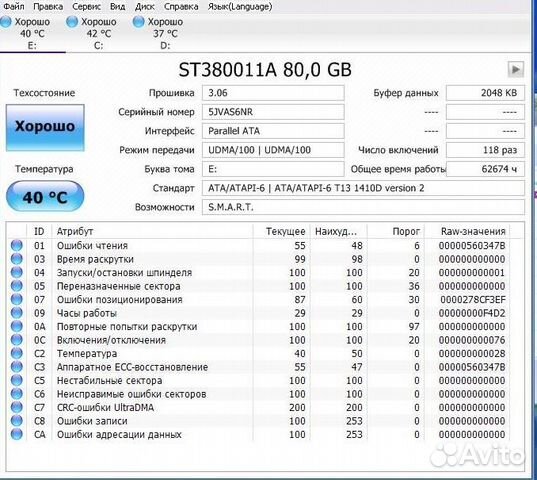
Task: Select drive E: tab at 40 °C
Action: 32,33
